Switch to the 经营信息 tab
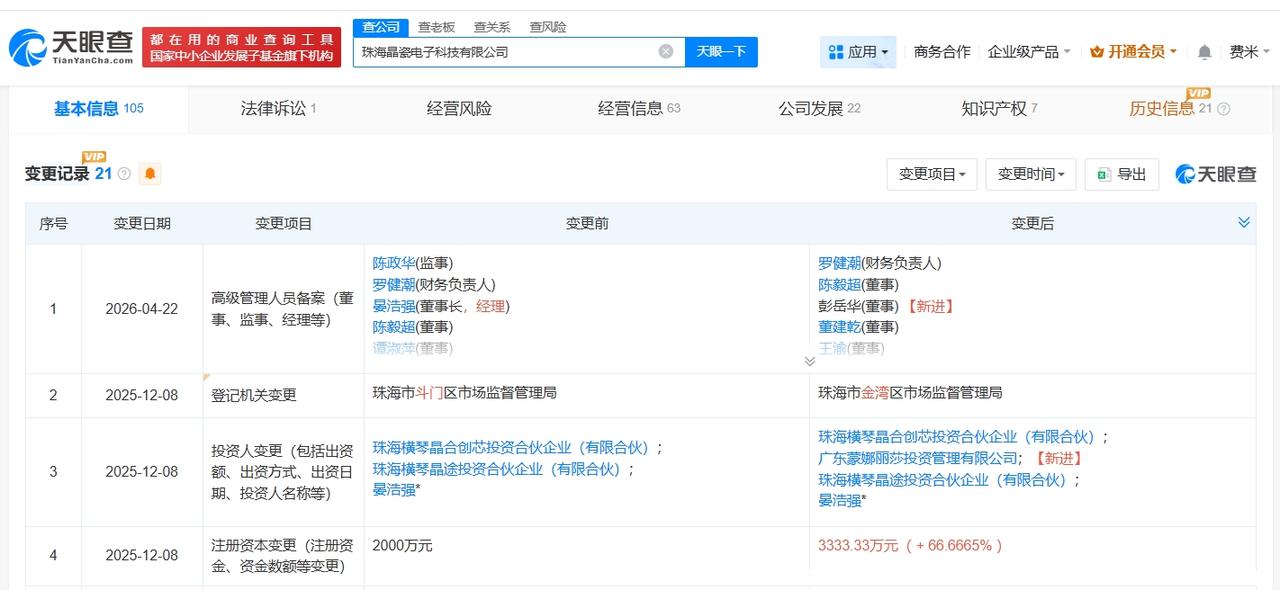Screen dimensions: 1280x590 pyautogui.click(x=639, y=109)
